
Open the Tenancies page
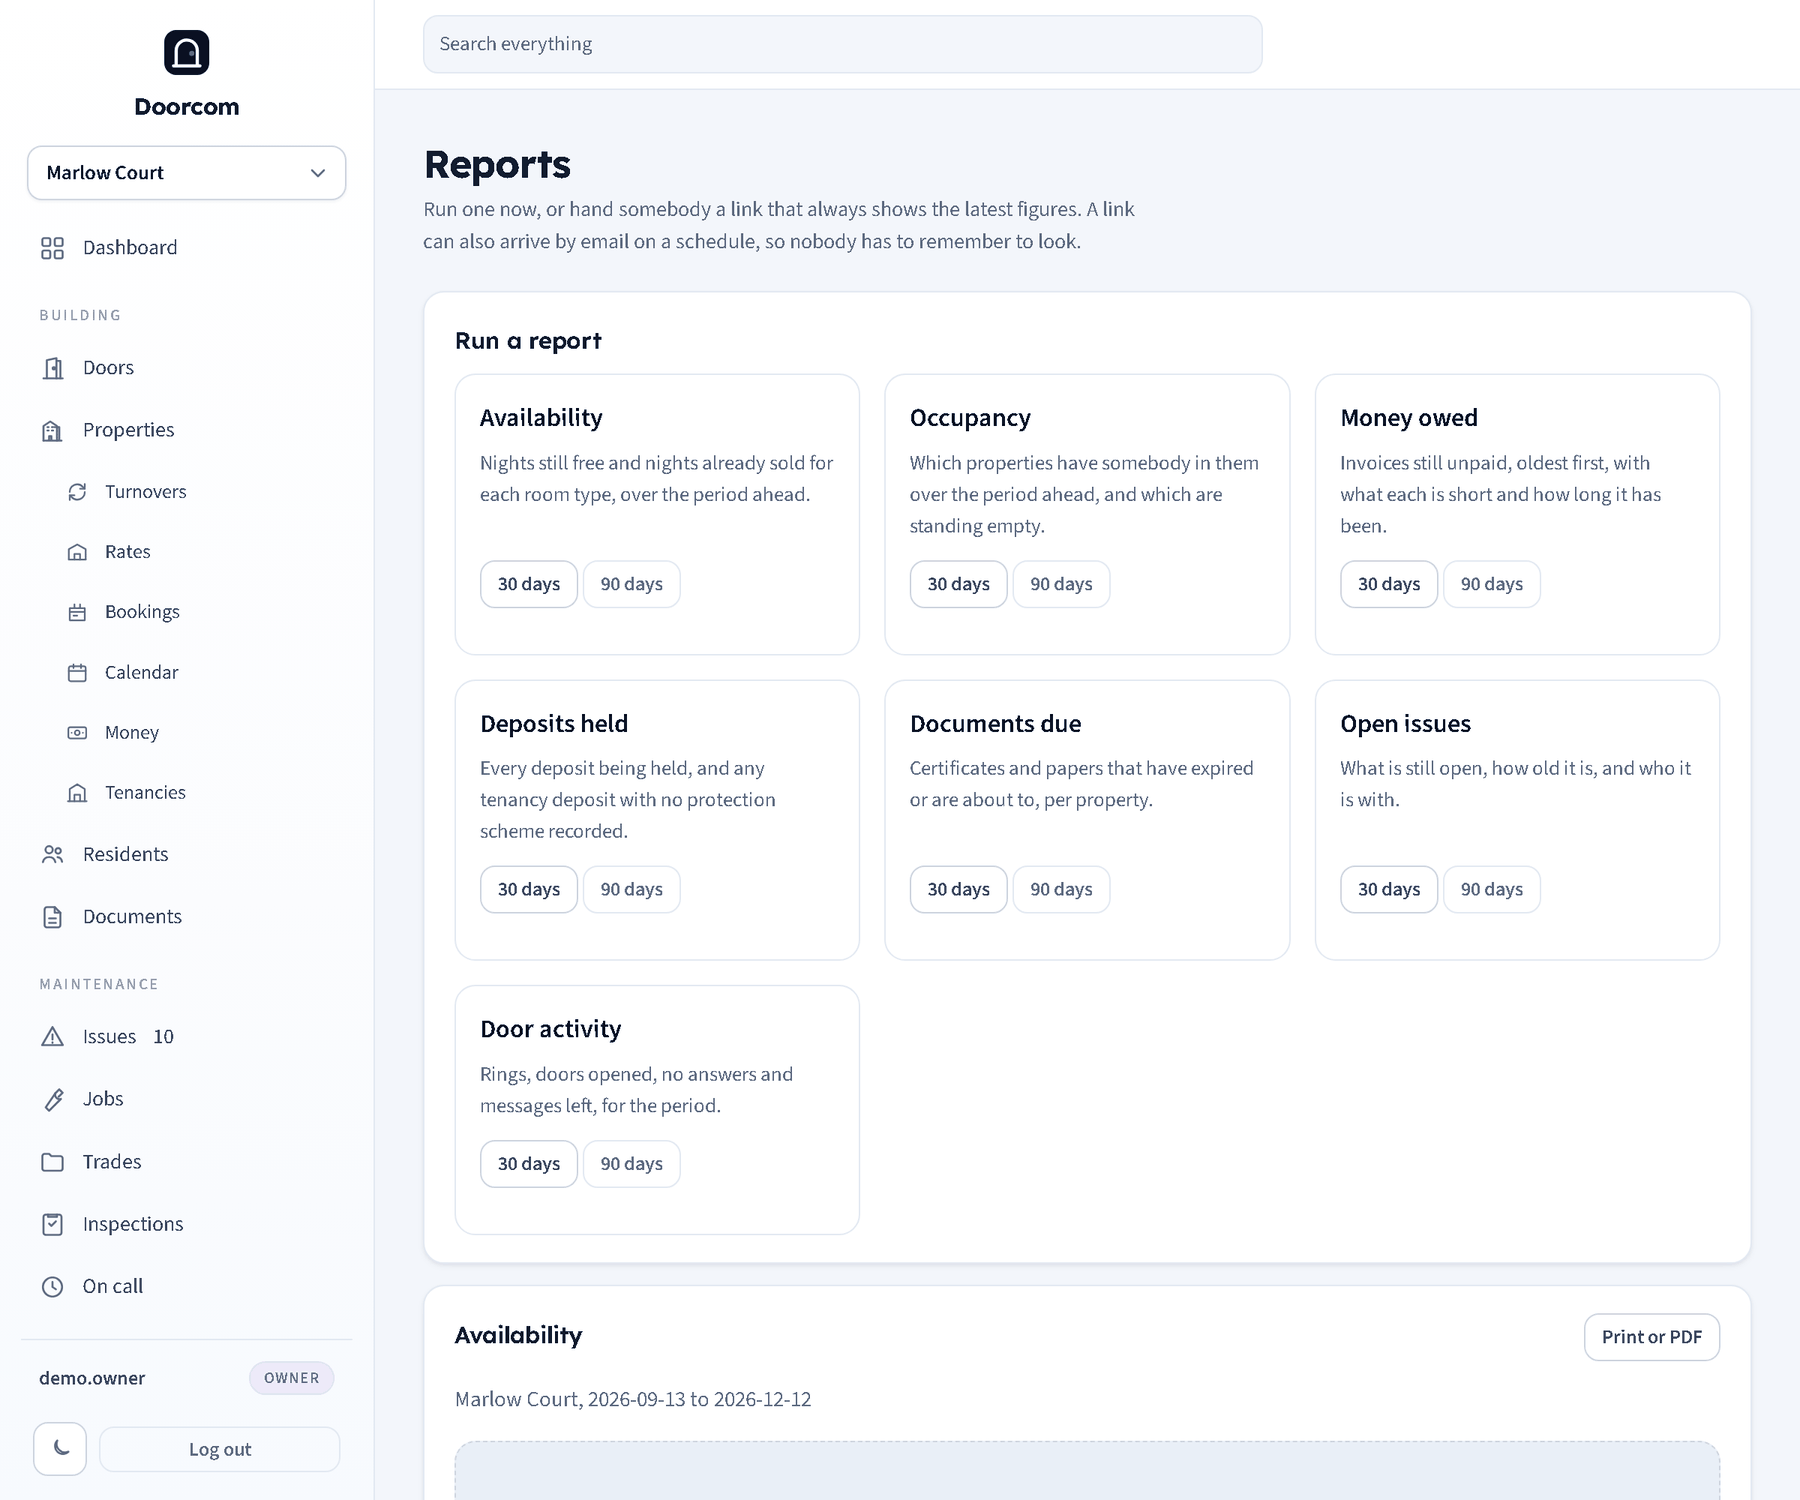198,793
